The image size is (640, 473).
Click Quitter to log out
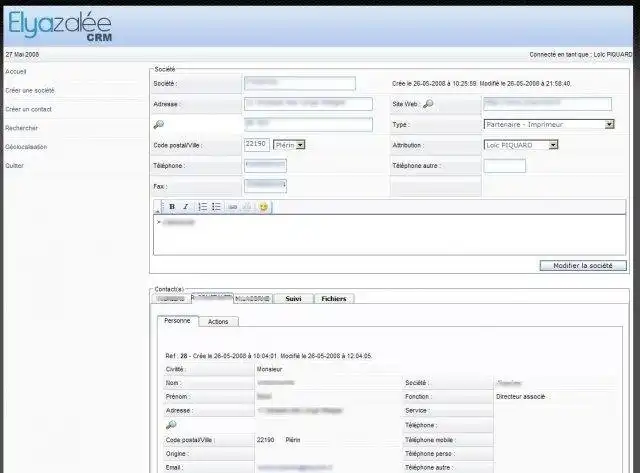(14, 165)
